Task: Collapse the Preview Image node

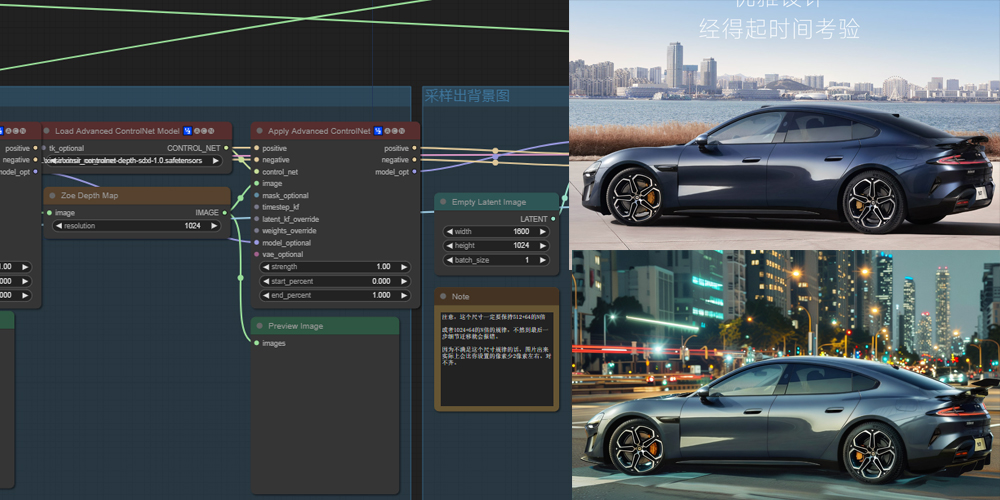Action: coord(259,325)
